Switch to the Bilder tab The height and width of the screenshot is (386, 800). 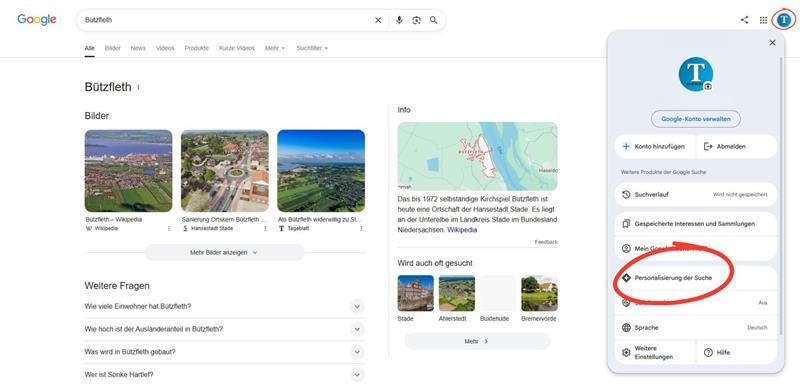pos(113,48)
